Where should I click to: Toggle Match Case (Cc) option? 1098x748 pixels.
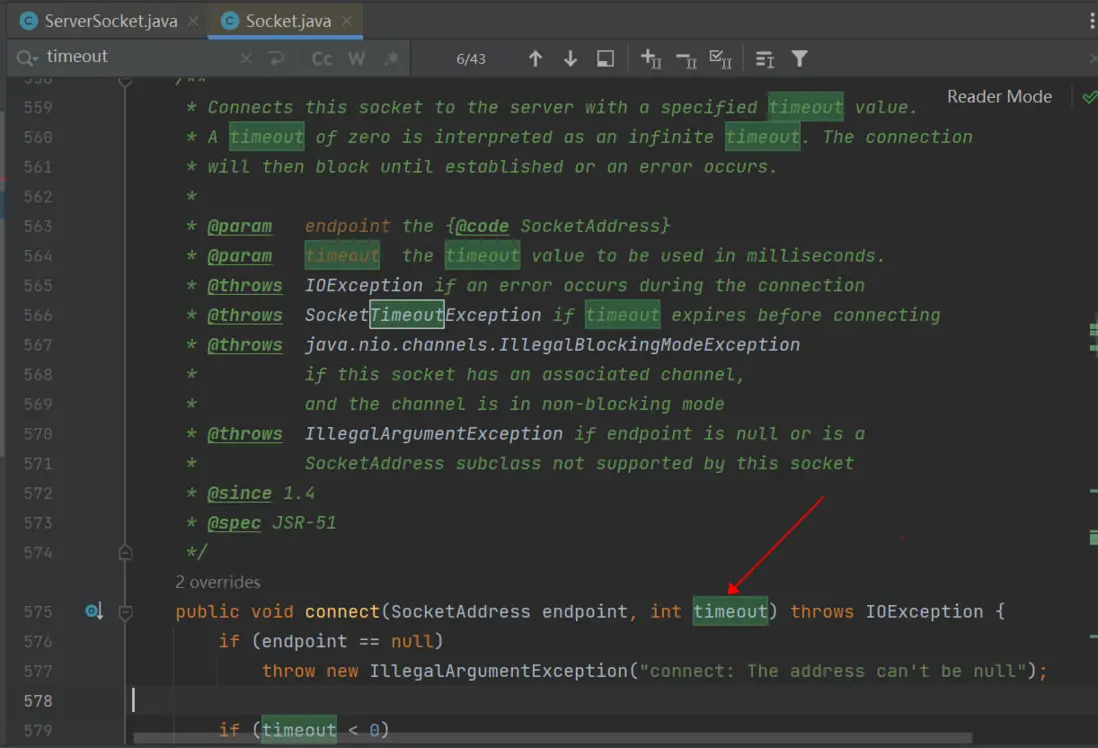[x=322, y=59]
